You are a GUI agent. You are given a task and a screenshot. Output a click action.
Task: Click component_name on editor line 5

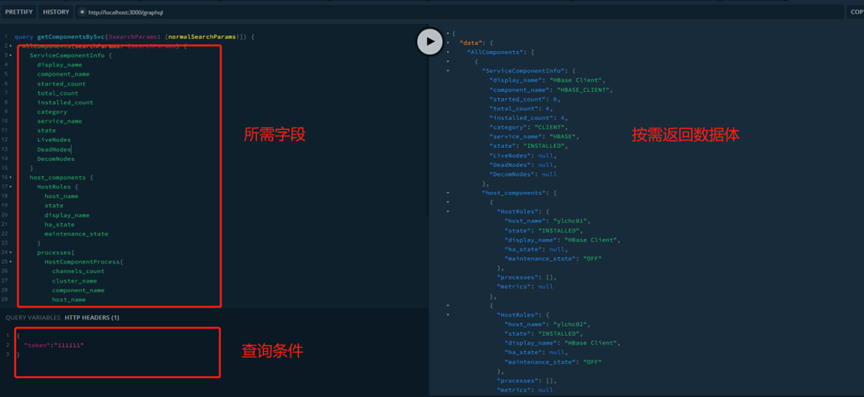[63, 74]
